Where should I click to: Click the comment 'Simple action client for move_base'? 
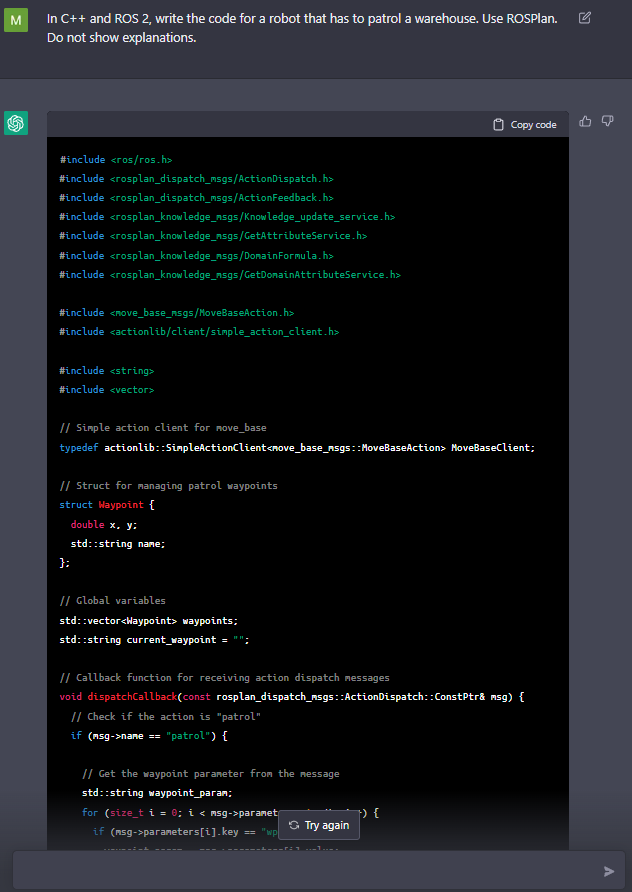click(163, 427)
